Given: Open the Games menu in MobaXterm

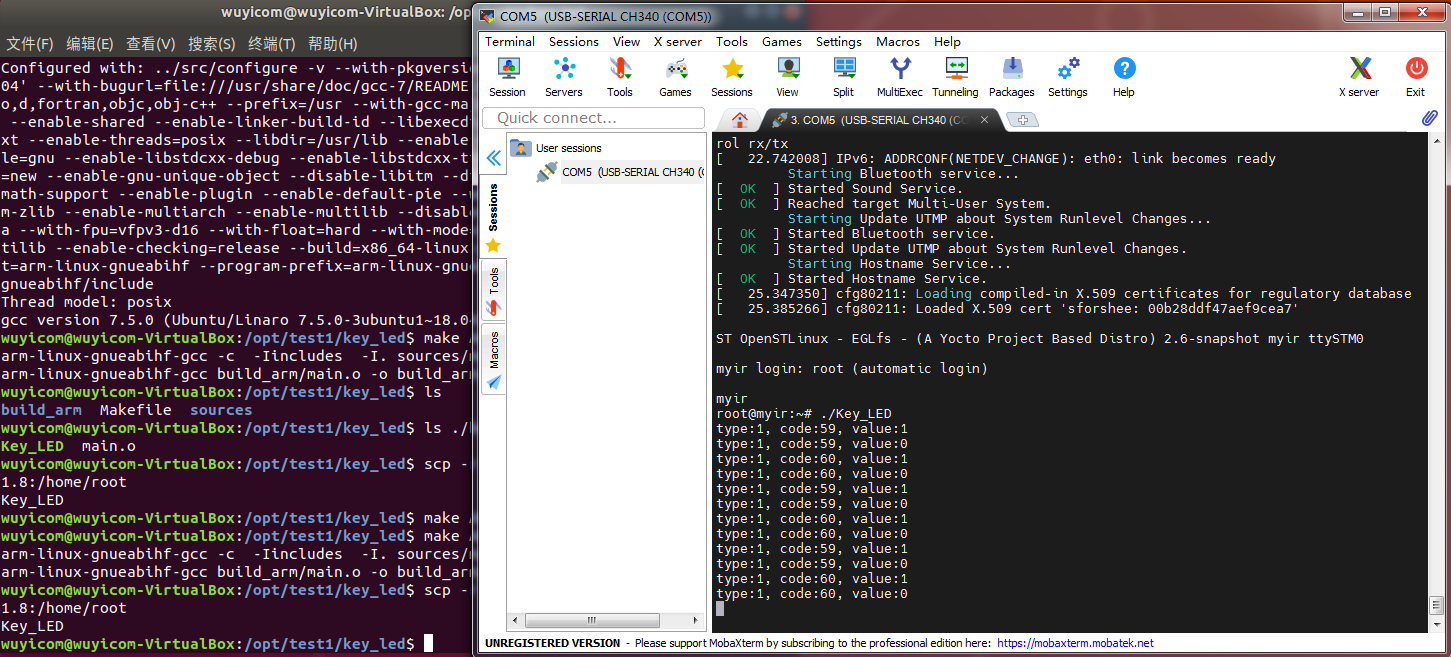Looking at the screenshot, I should [782, 41].
